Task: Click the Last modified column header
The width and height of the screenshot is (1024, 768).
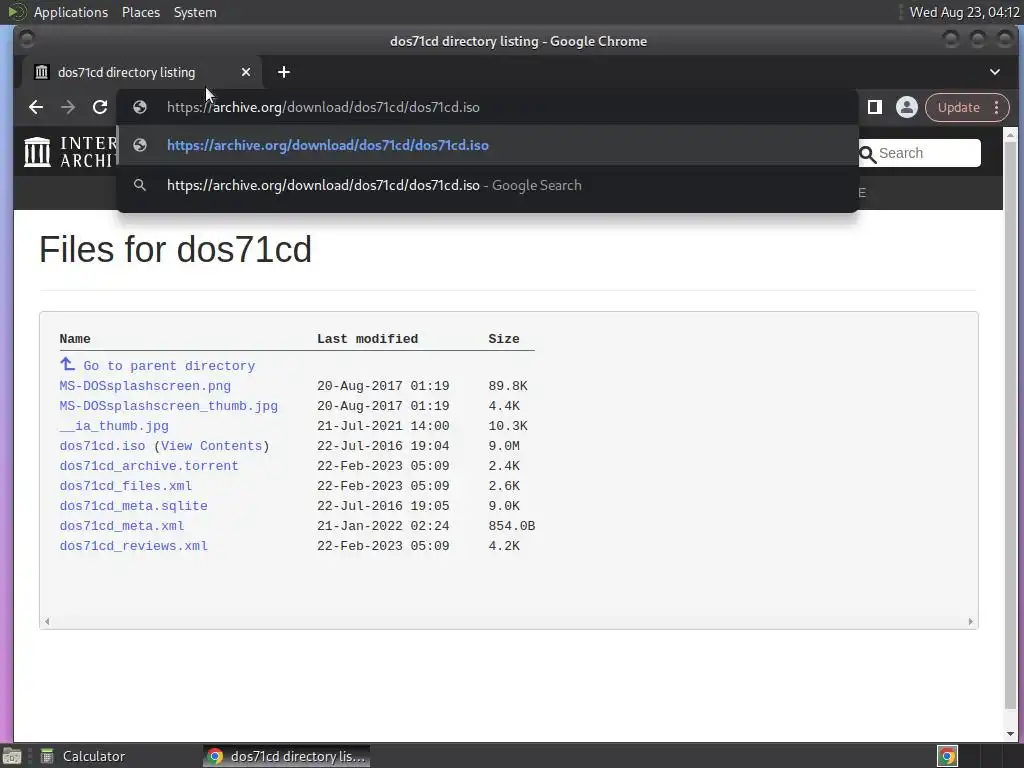Action: pyautogui.click(x=368, y=339)
